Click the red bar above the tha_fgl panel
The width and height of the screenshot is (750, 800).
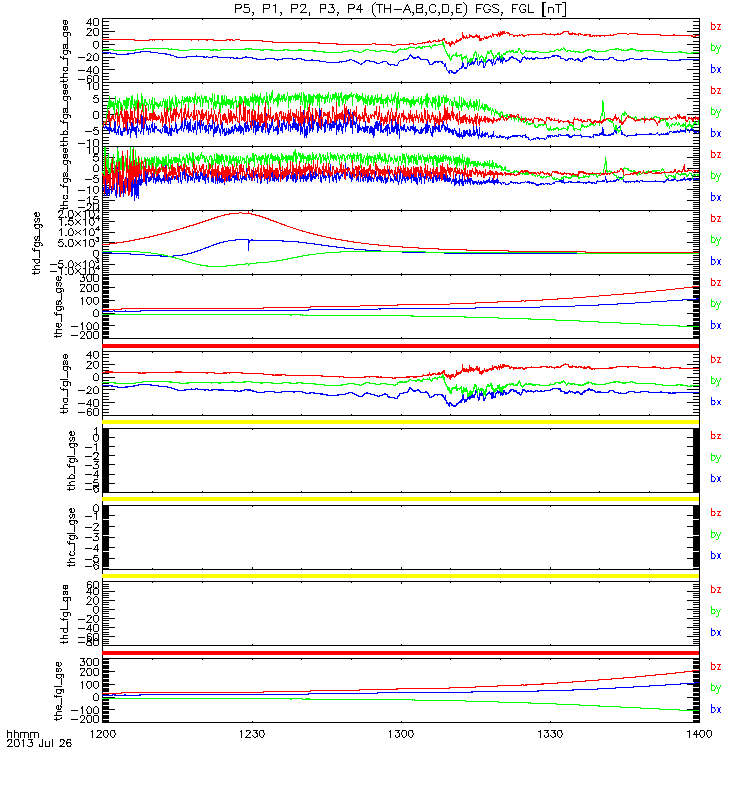(401, 346)
